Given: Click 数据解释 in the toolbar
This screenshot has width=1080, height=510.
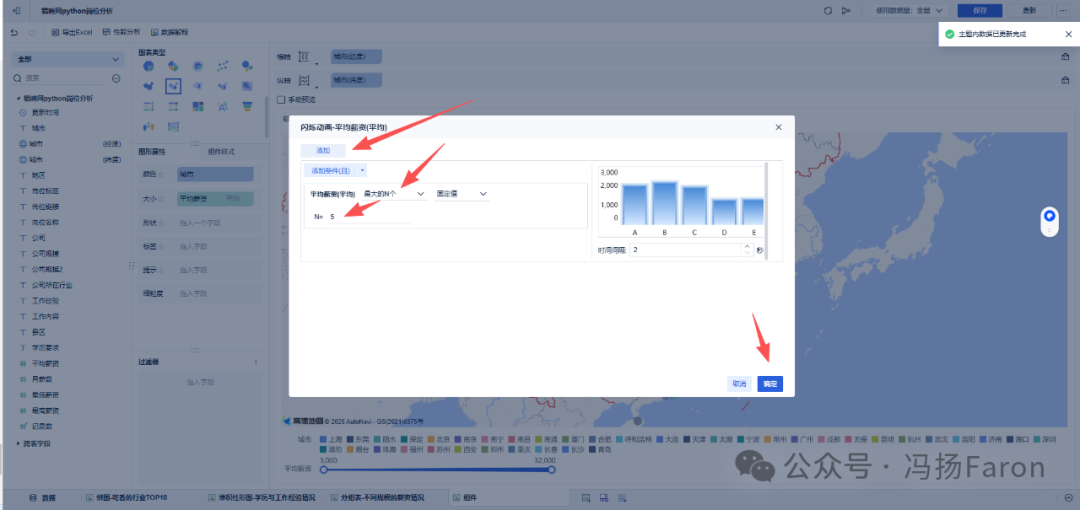Looking at the screenshot, I should [169, 32].
